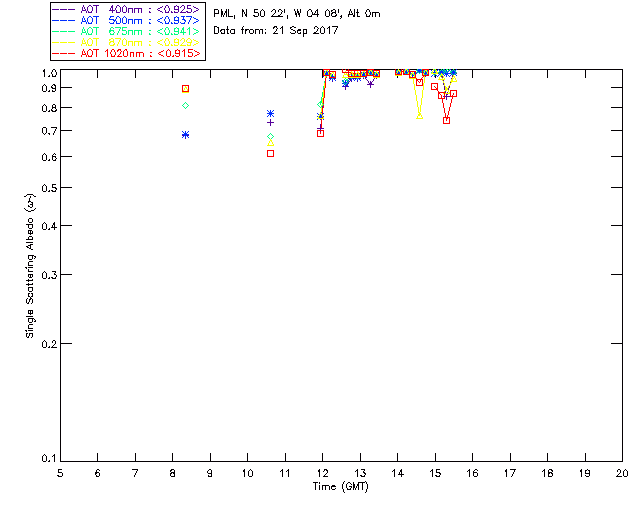Click the 'AOT 675nm : <0.941>' legend text
Image resolution: width=640 pixels, height=512 pixels.
point(140,31)
